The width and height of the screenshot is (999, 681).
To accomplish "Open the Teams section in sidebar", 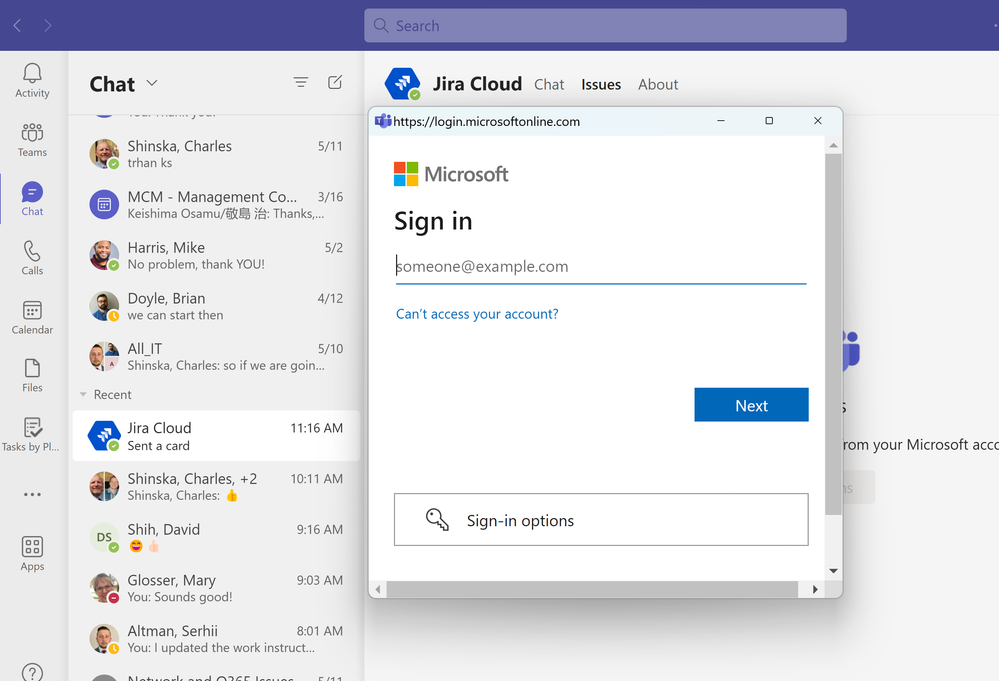I will click(x=32, y=140).
